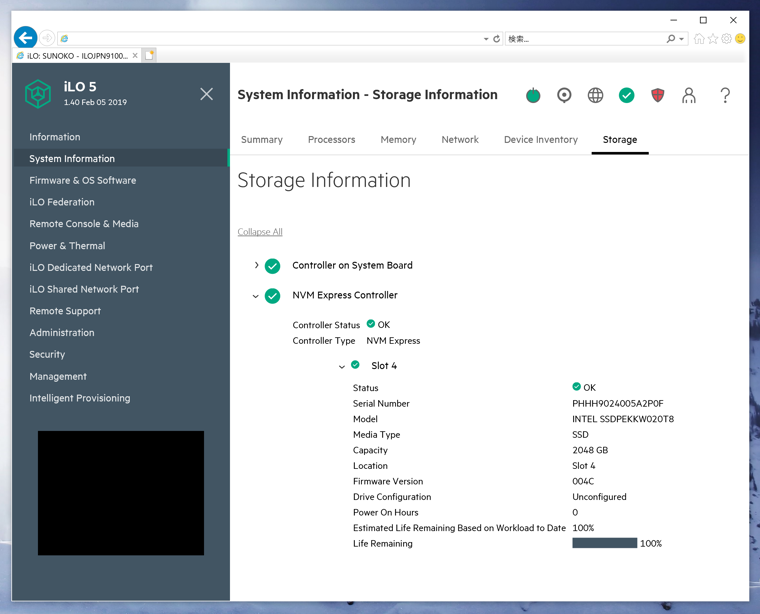Viewport: 760px width, 614px height.
Task: Click the green system health checkmark icon
Action: click(626, 95)
